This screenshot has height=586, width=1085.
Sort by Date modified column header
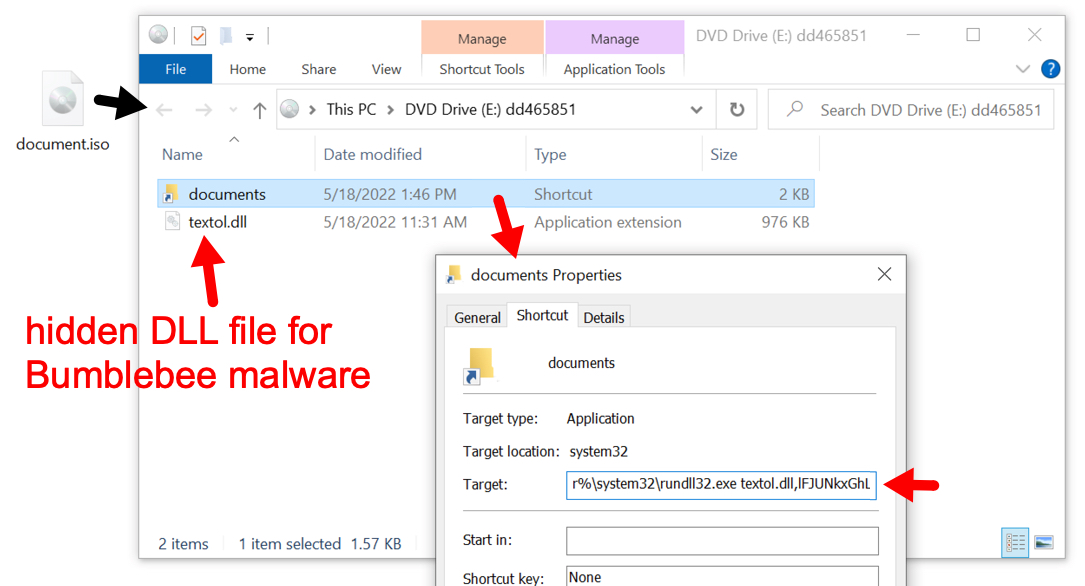pos(372,154)
